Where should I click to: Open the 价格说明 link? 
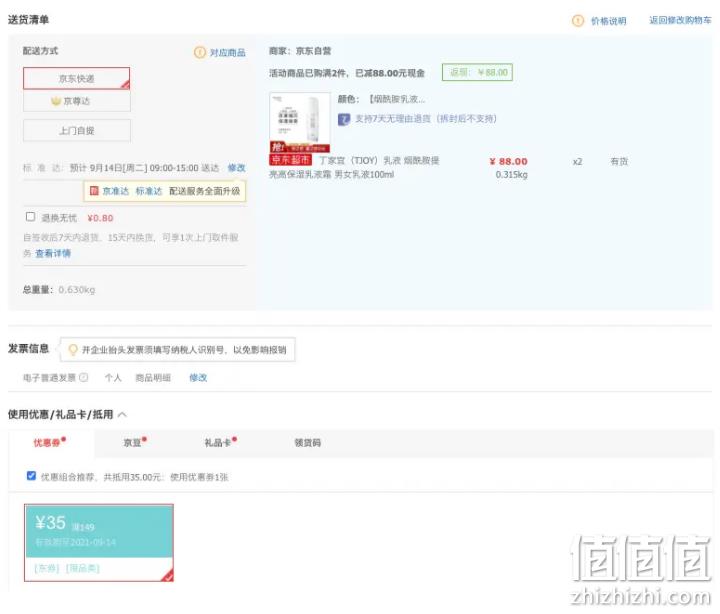(x=608, y=21)
